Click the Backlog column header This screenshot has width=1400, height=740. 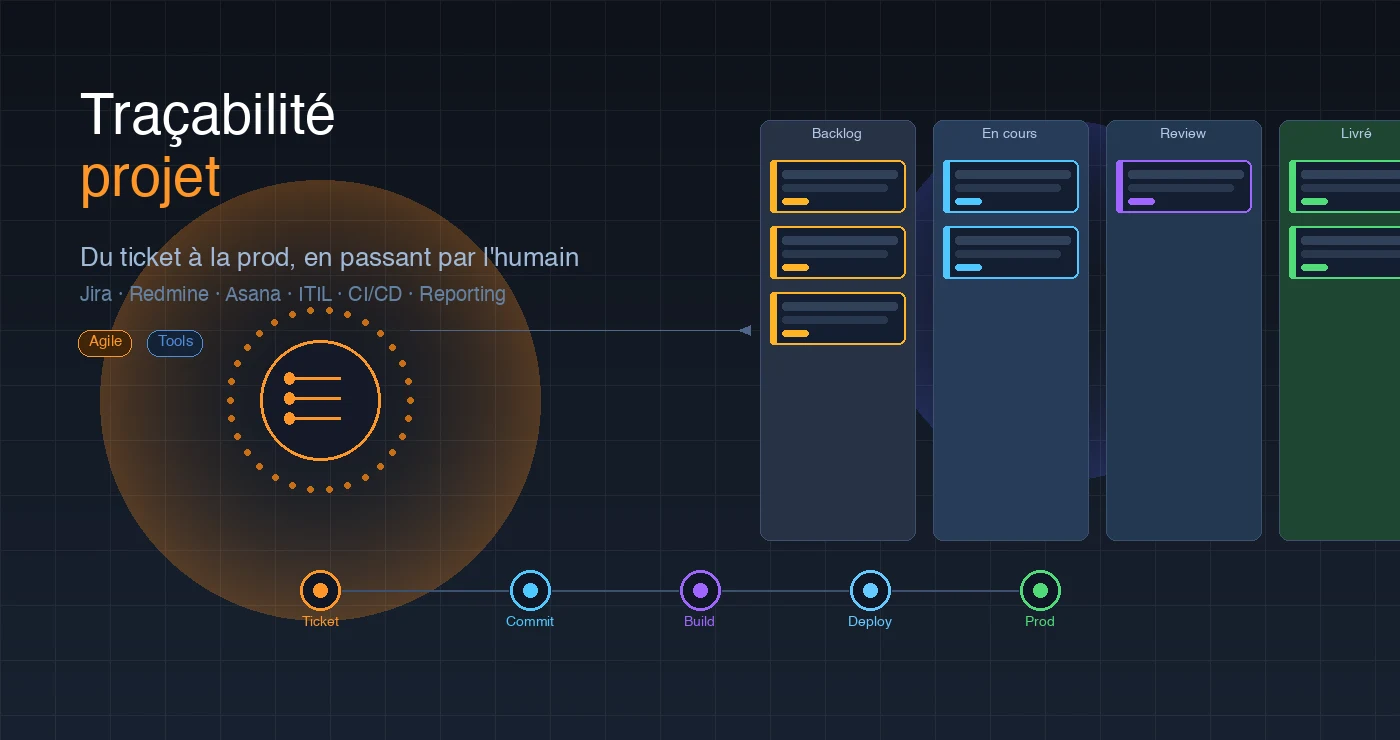837,133
